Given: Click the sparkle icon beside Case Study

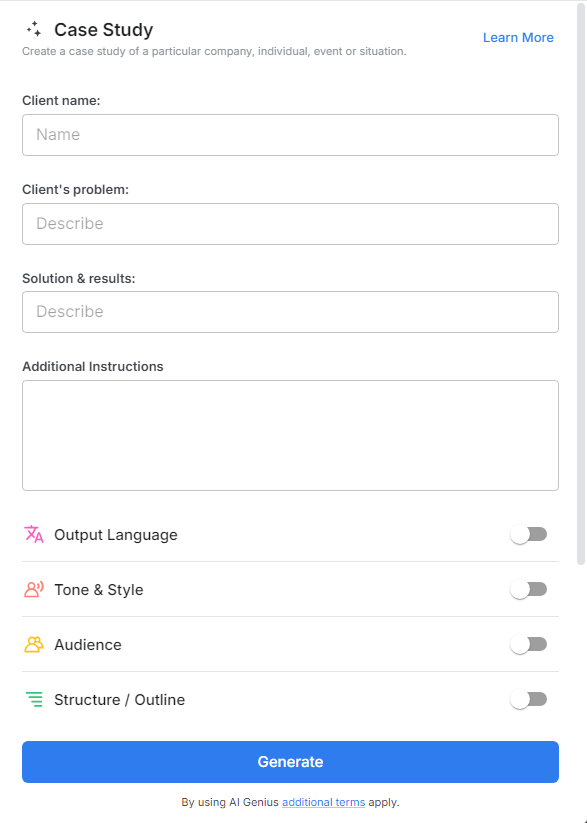Looking at the screenshot, I should [x=33, y=30].
